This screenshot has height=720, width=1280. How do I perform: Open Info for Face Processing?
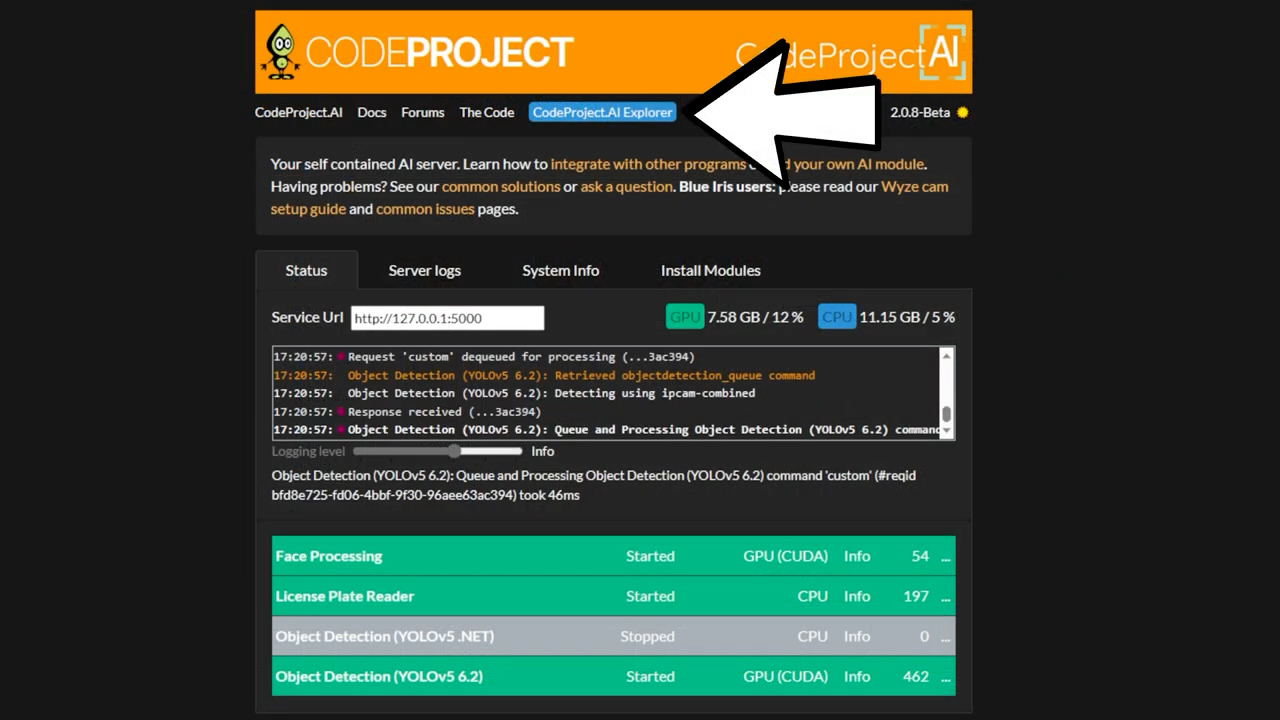(857, 556)
